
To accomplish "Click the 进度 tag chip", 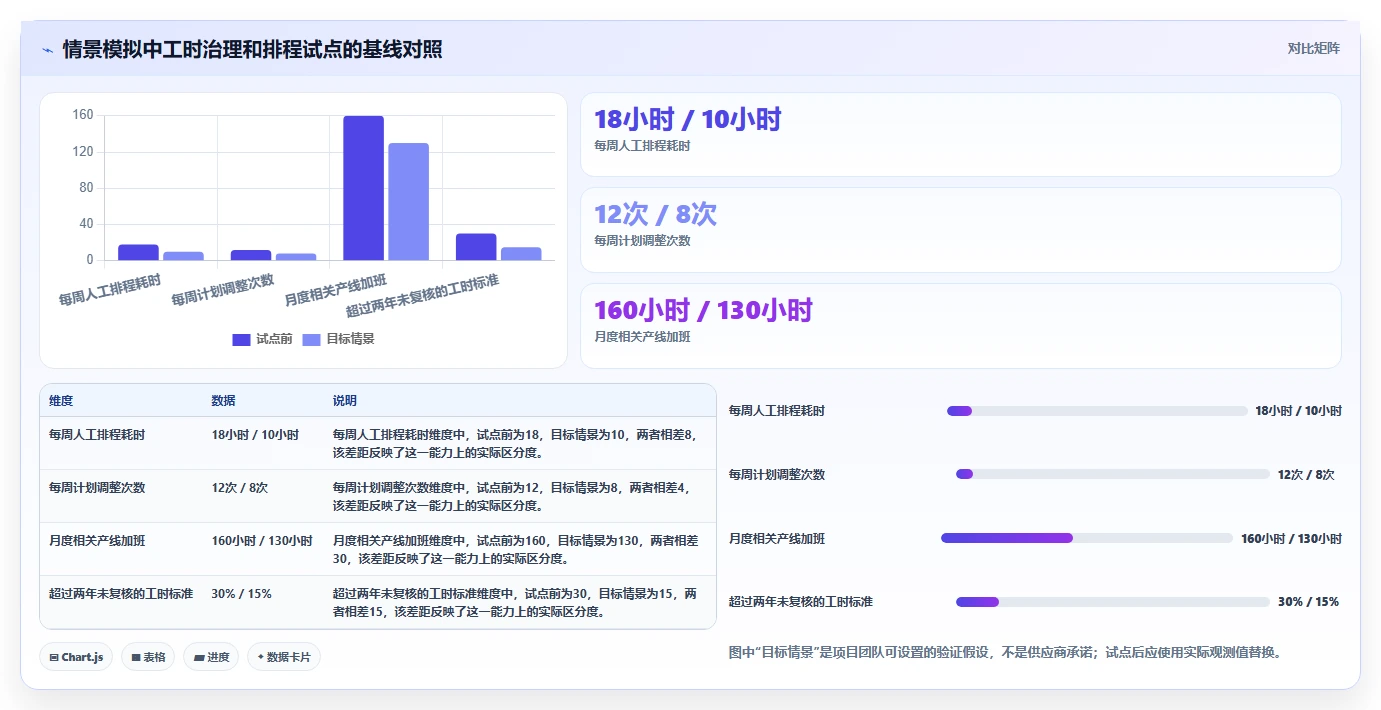I will coord(211,657).
